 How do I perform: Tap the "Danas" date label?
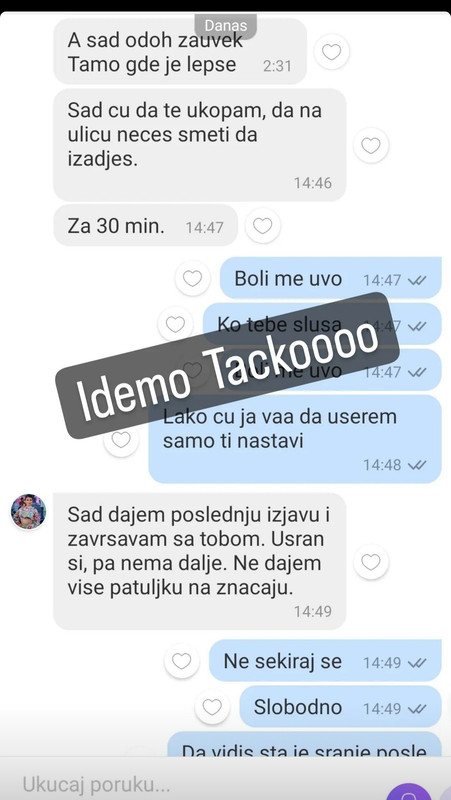click(226, 26)
